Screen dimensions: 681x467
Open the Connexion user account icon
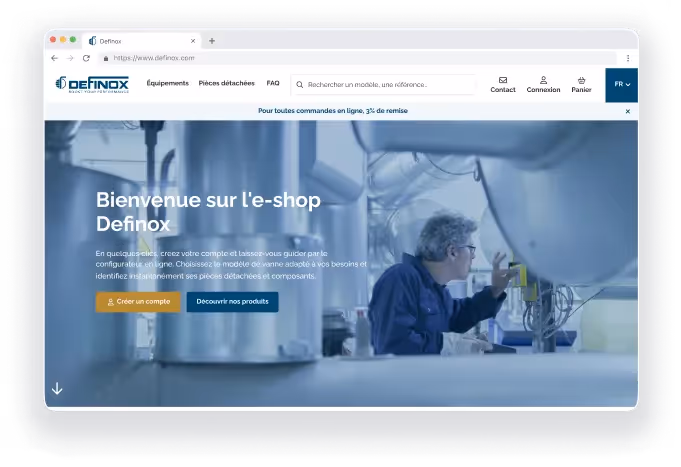coord(543,80)
